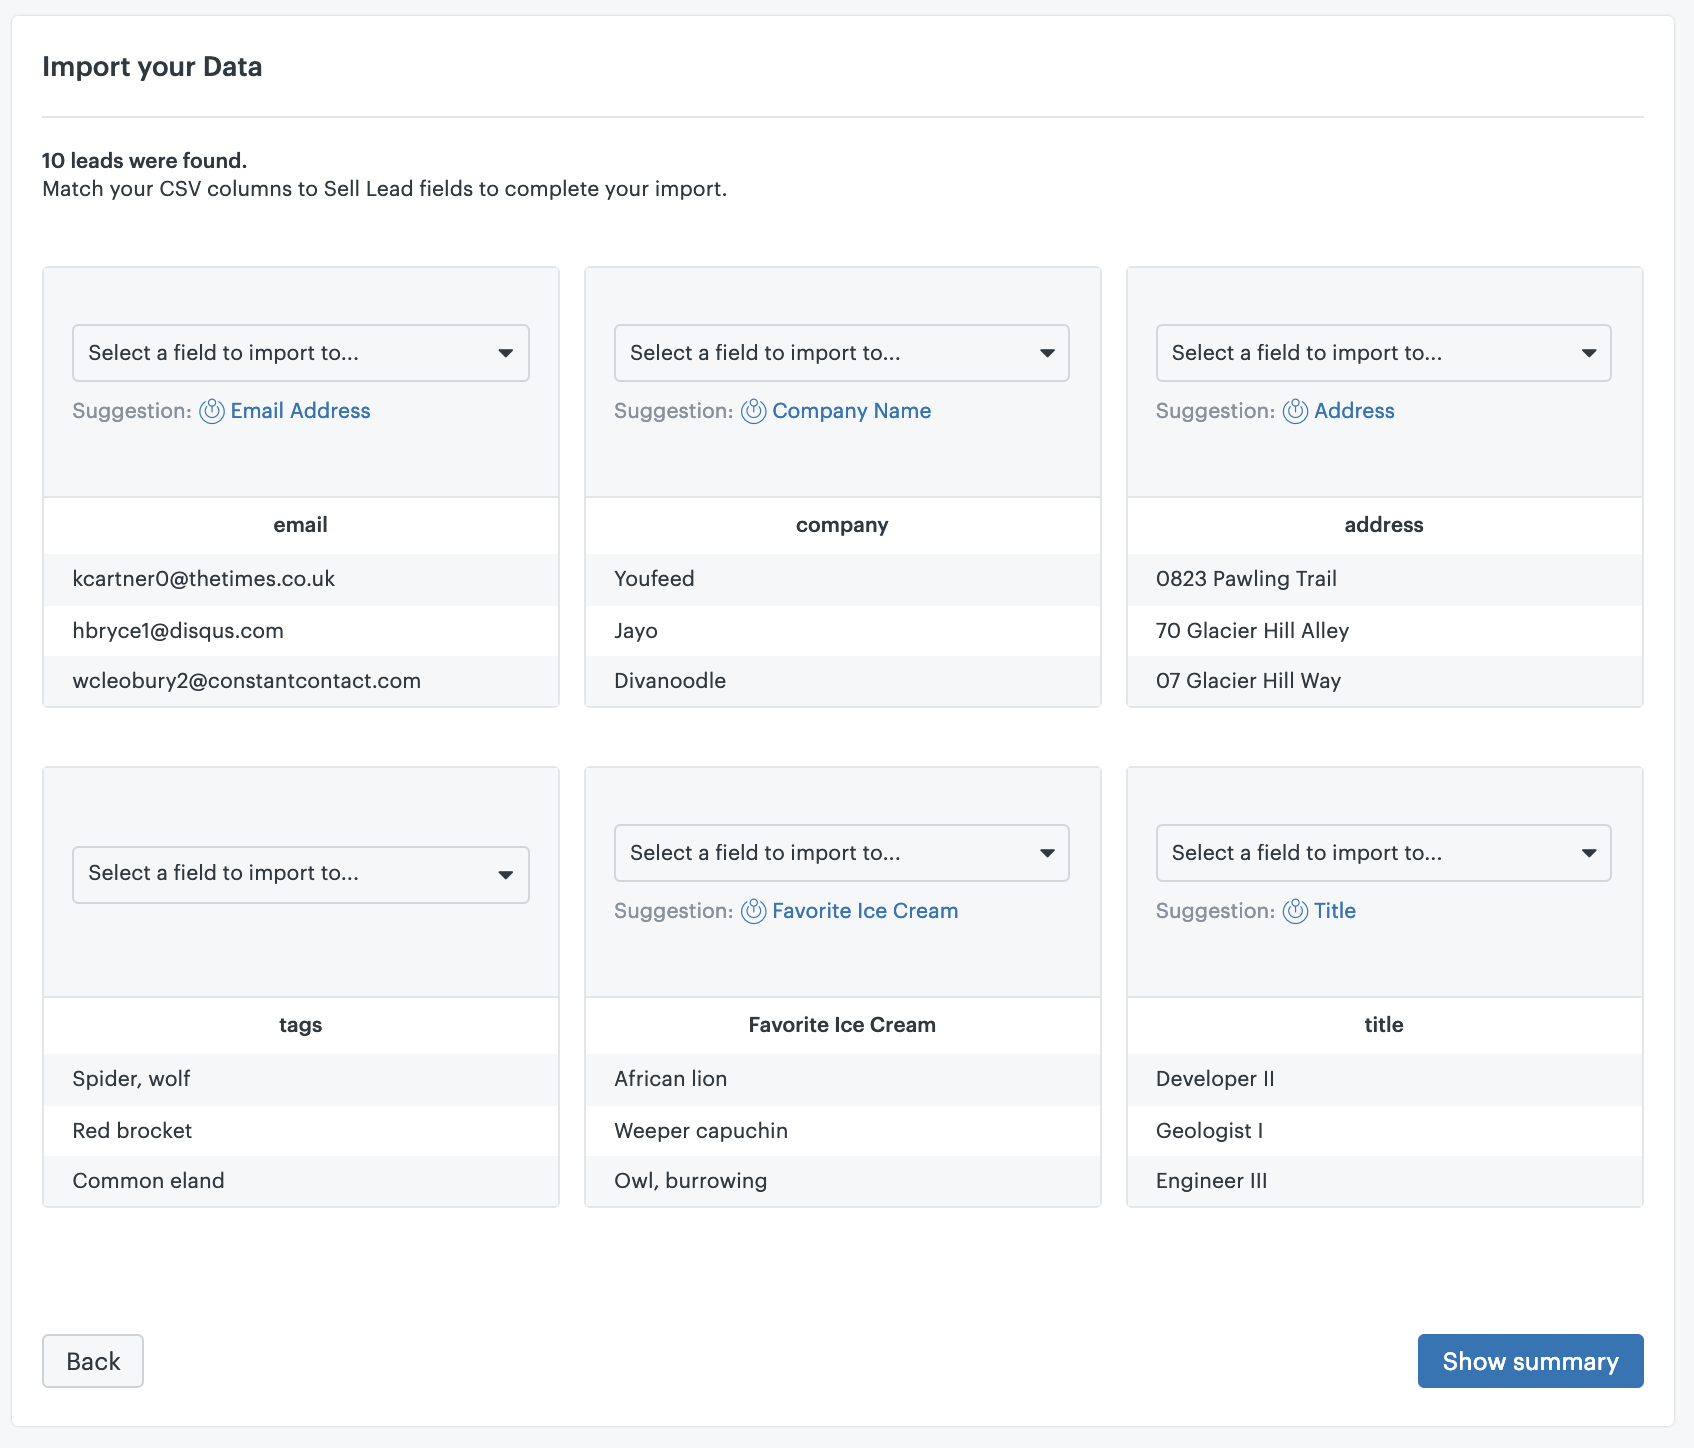Click the Favorite Ice Cream column header

tap(842, 1025)
